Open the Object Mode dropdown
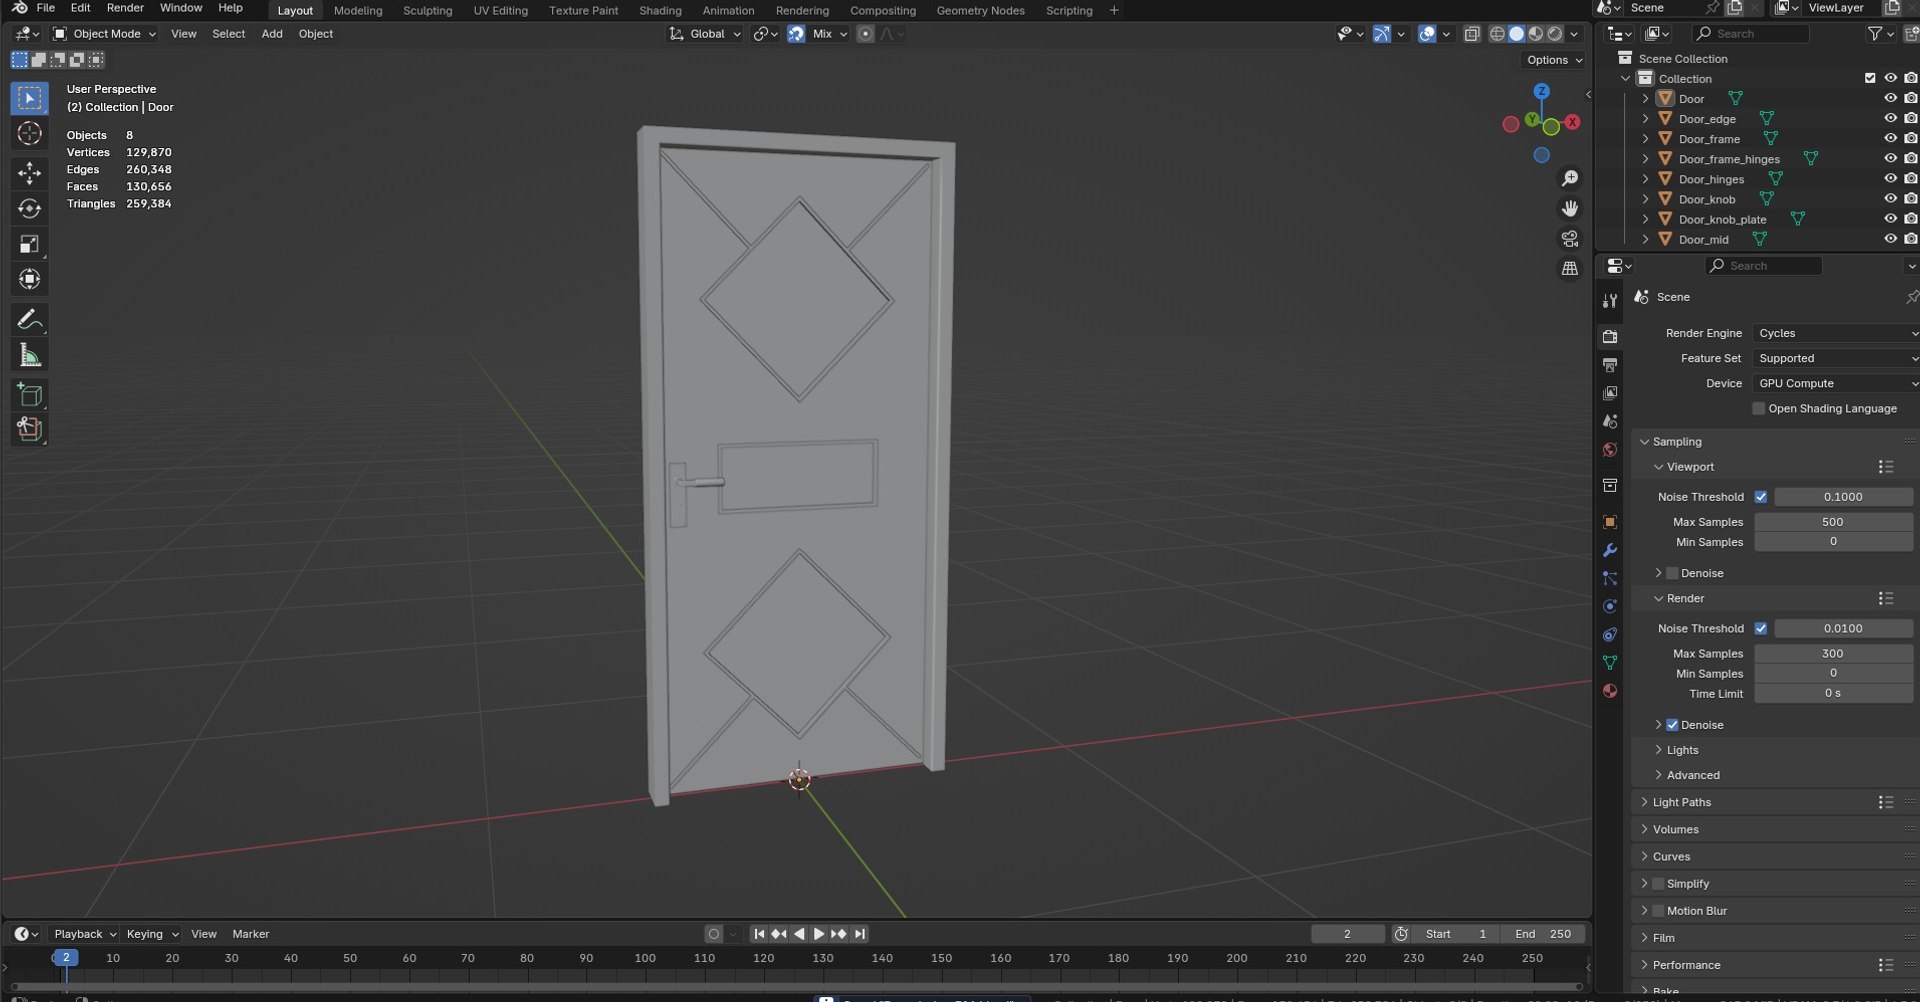This screenshot has height=1002, width=1920. [x=105, y=34]
